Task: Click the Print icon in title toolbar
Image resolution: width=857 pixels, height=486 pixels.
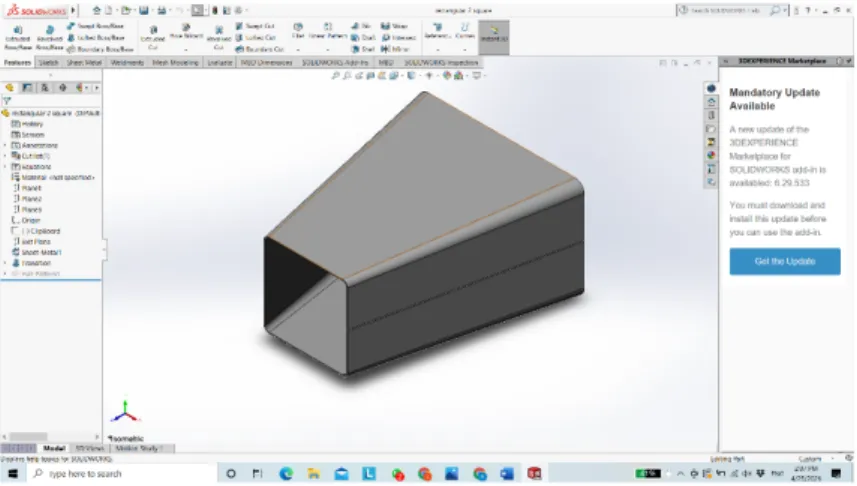Action: tap(162, 10)
